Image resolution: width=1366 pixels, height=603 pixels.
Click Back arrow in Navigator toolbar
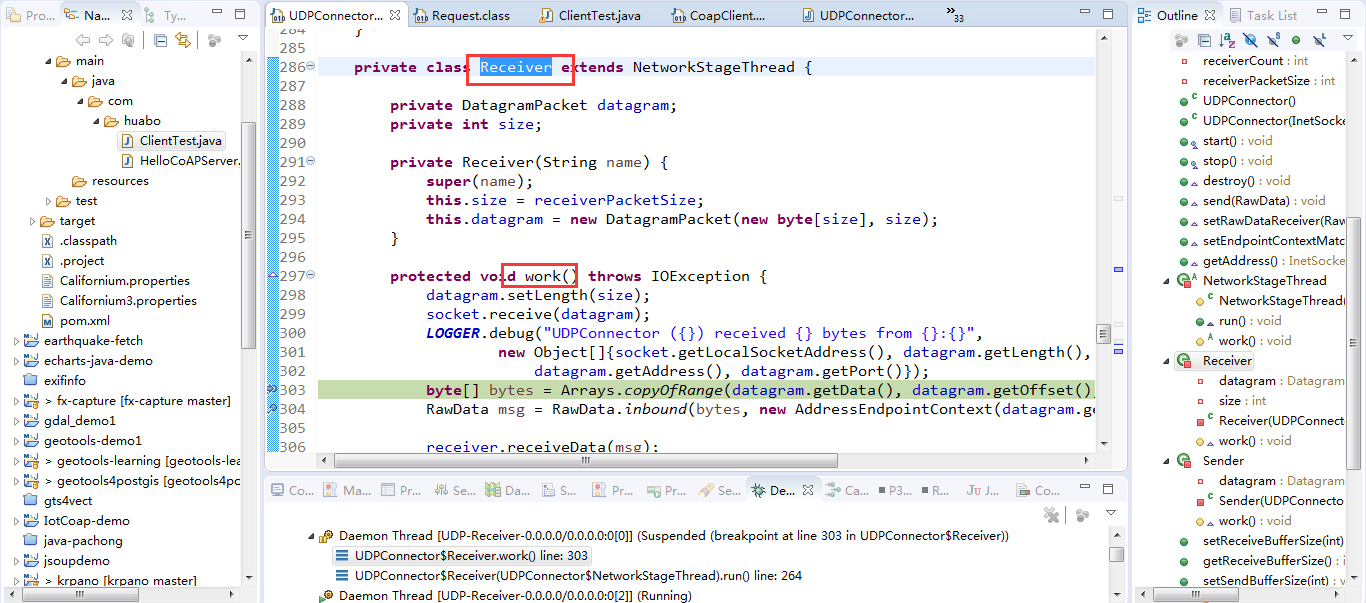tap(82, 40)
